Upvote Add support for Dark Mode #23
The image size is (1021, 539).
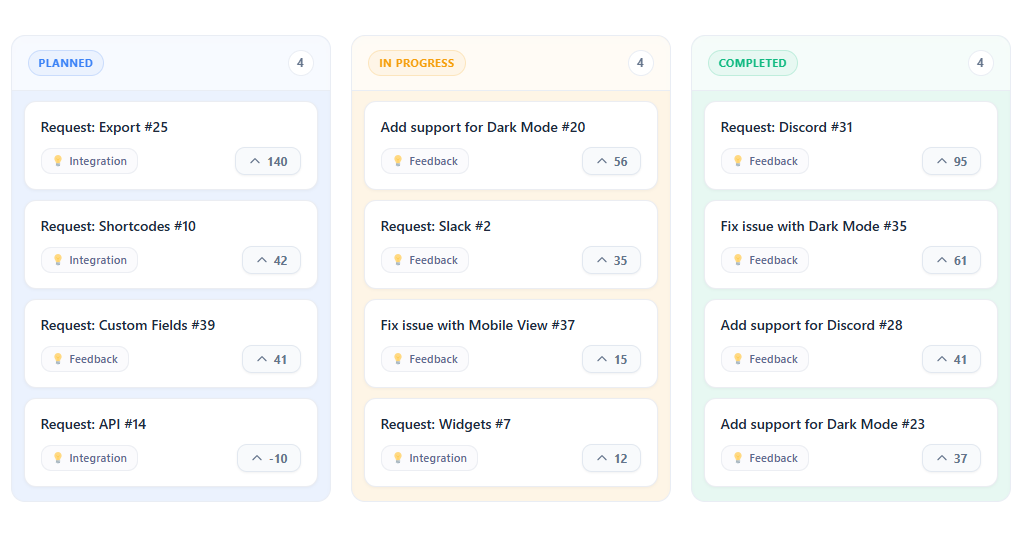click(951, 458)
